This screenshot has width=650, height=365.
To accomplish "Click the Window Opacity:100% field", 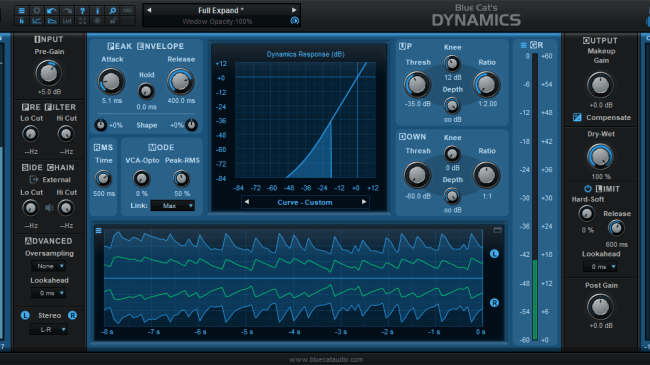I will [x=217, y=21].
